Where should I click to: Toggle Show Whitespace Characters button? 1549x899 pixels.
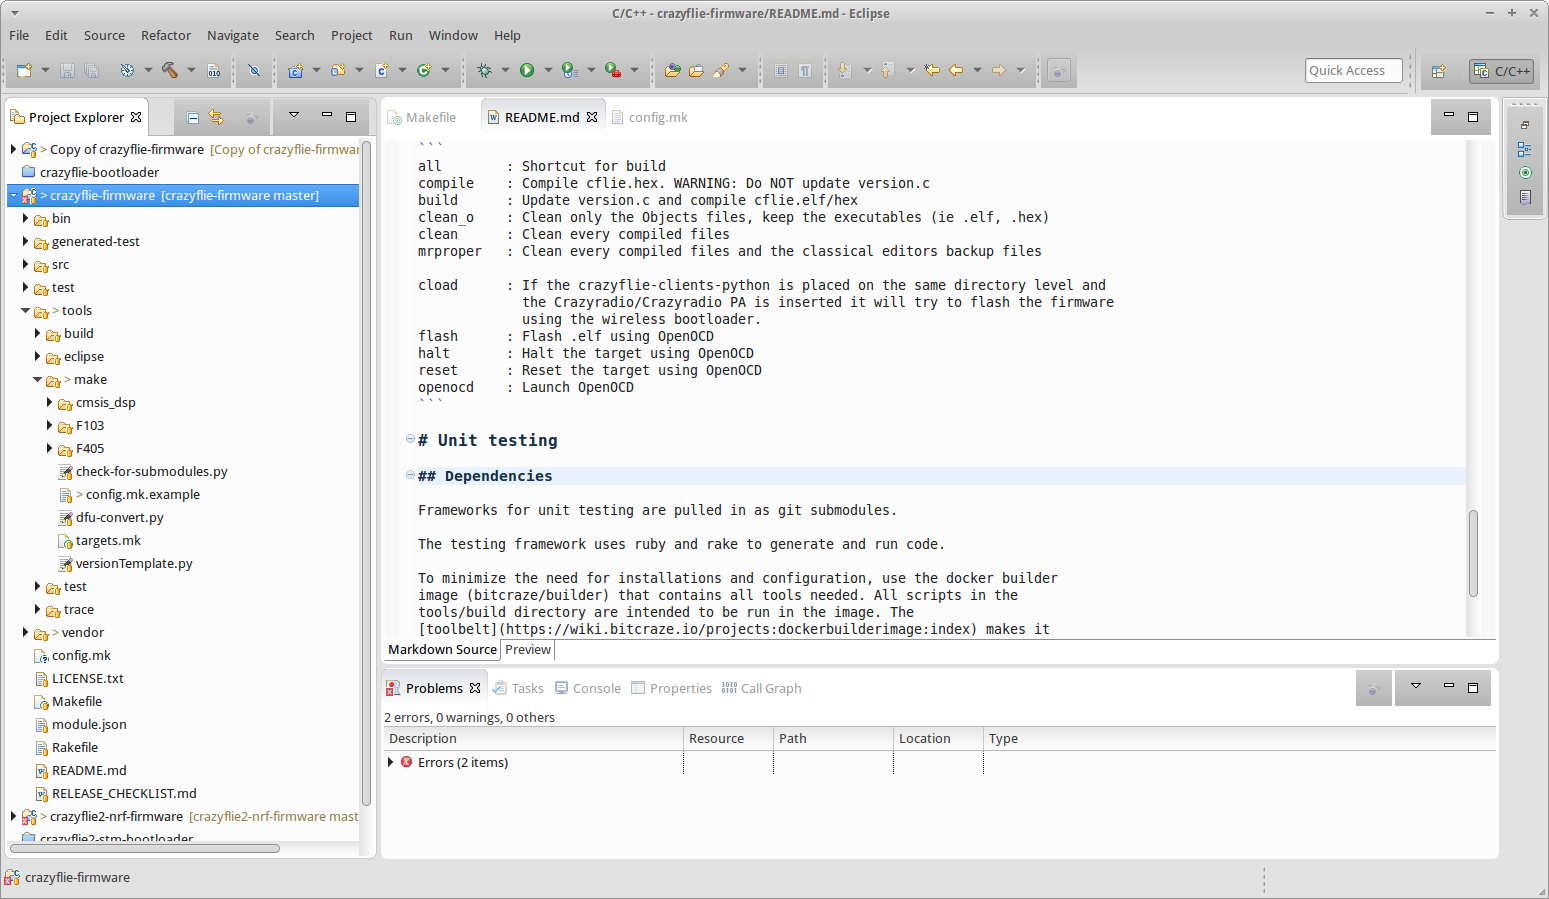(x=805, y=70)
